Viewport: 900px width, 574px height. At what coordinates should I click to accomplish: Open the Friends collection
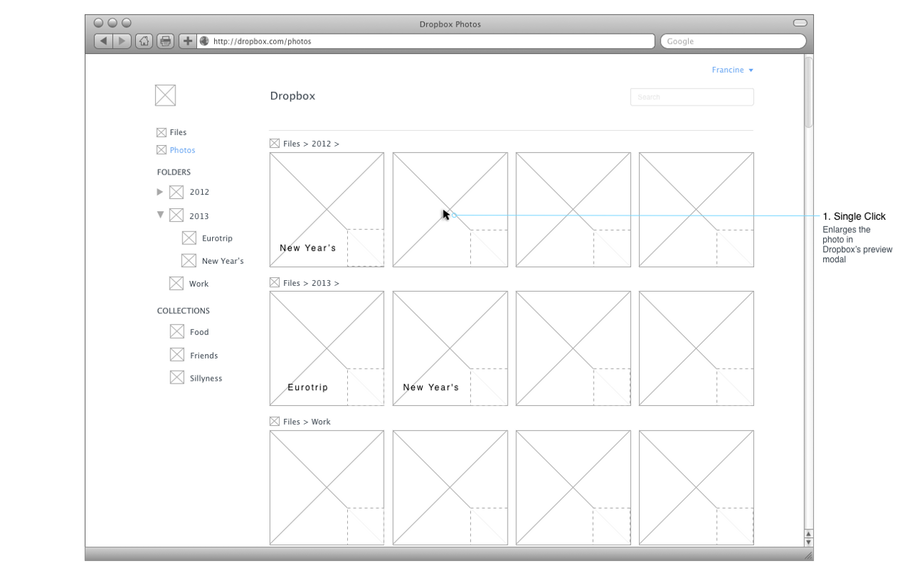coord(204,355)
